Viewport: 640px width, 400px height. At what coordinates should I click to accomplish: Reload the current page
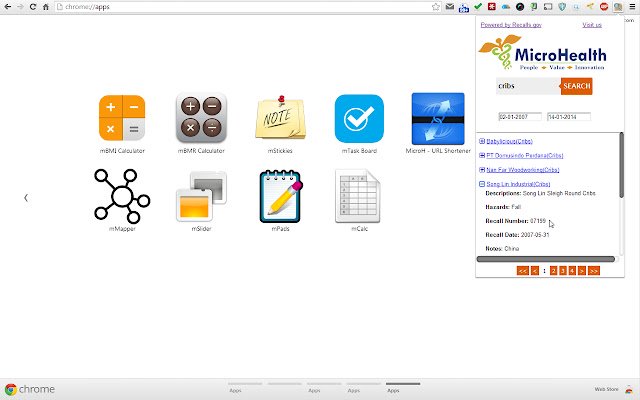tap(33, 7)
